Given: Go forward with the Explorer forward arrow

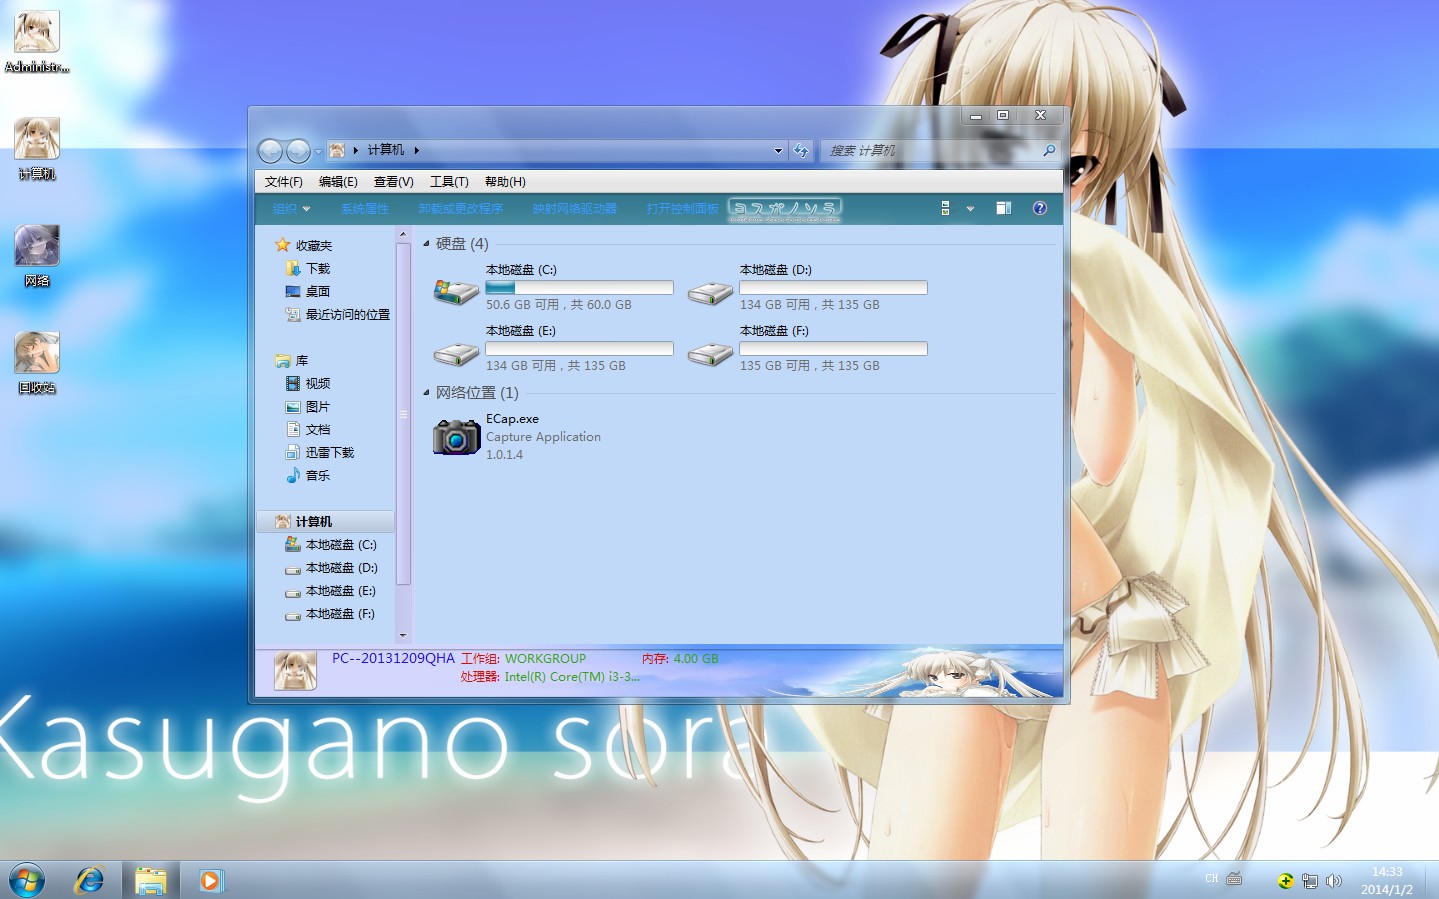Looking at the screenshot, I should (x=298, y=151).
